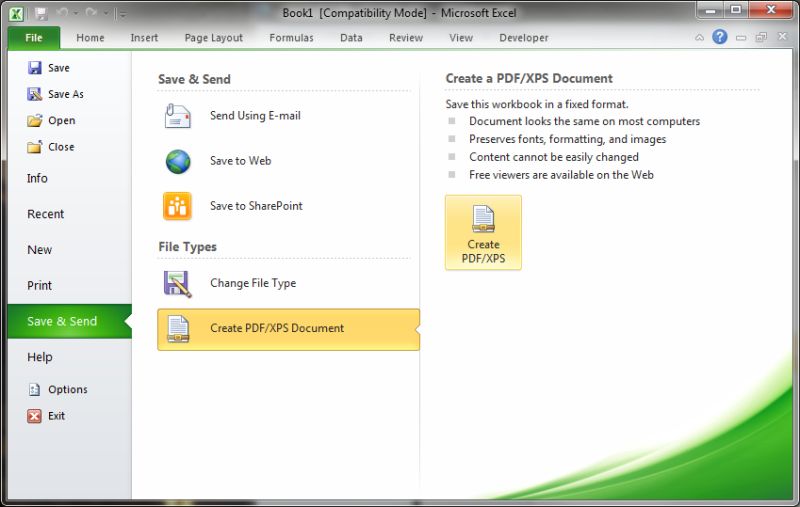Screen dimensions: 800x507
Task: Open the File tab
Action: [34, 38]
